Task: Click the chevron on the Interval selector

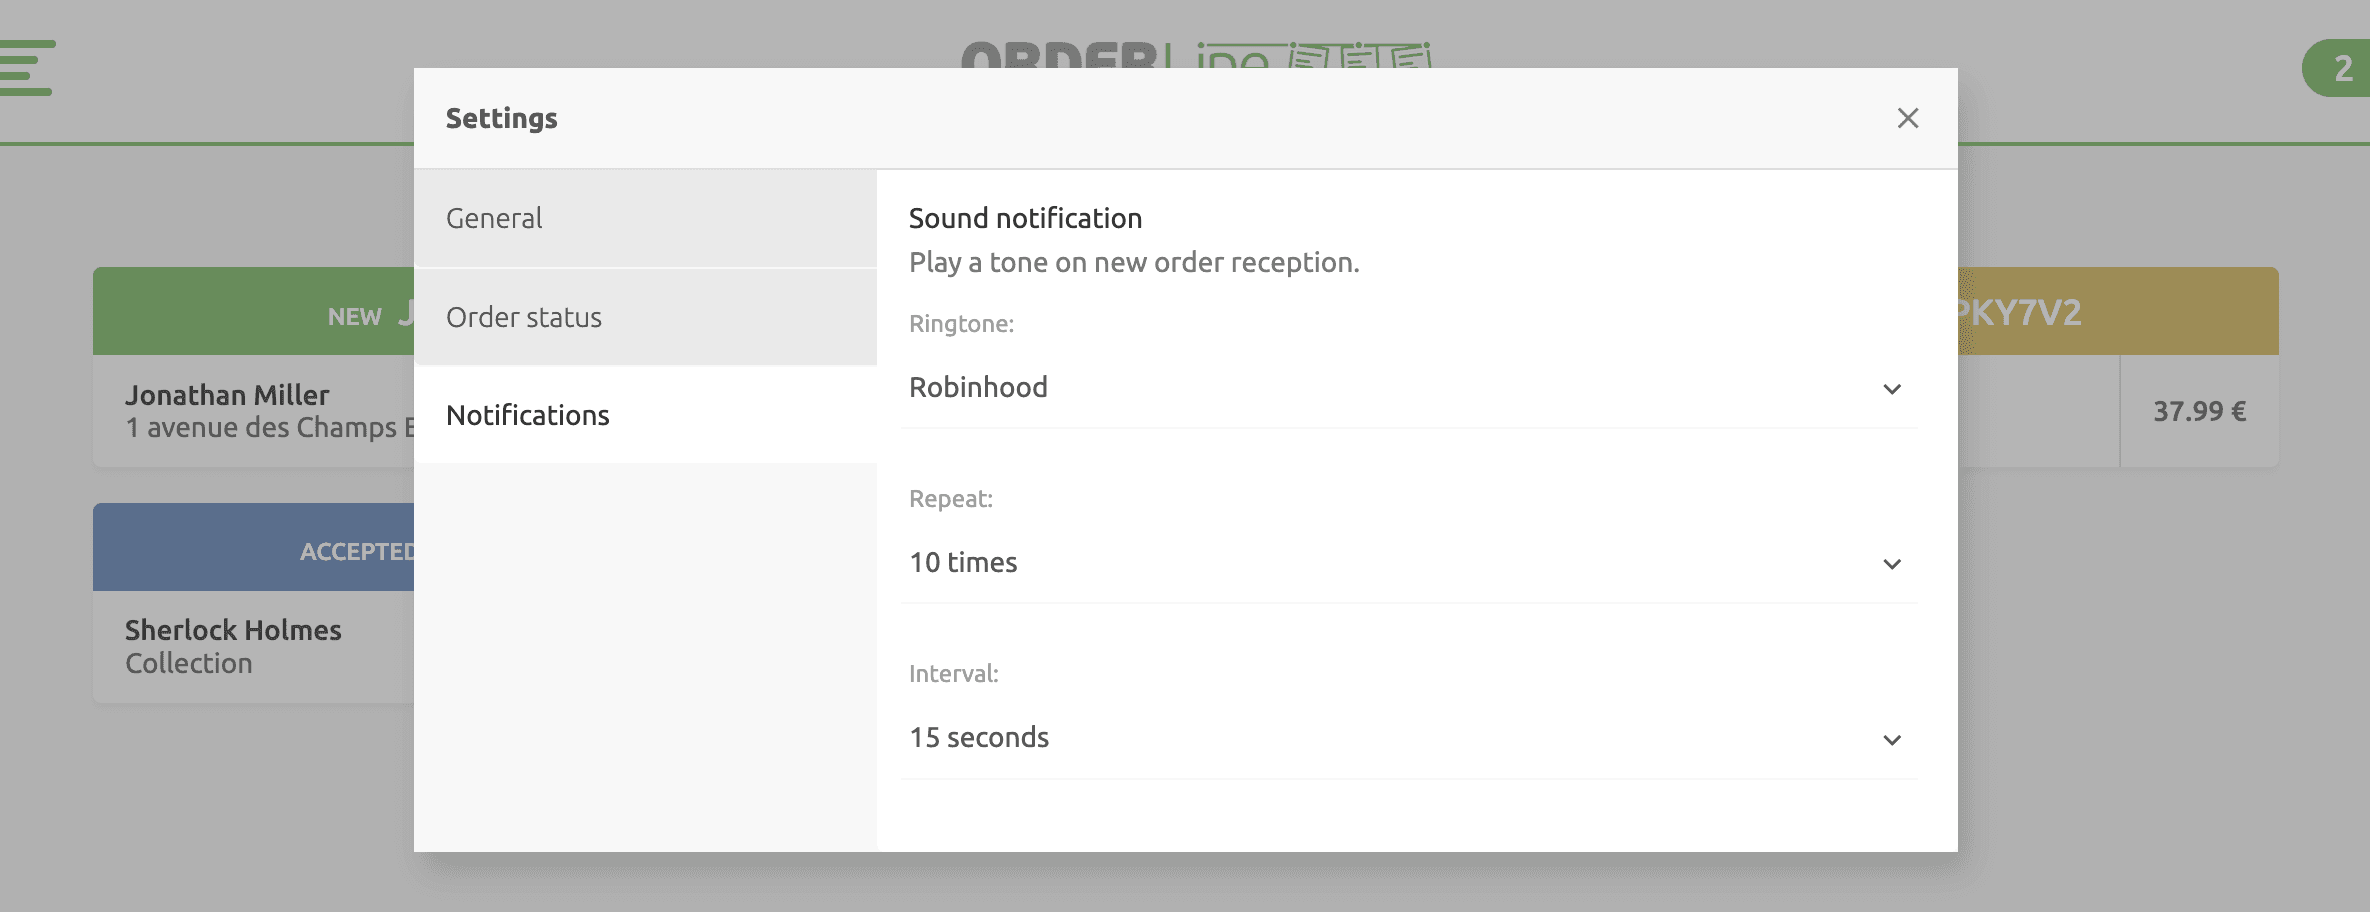Action: [x=1891, y=740]
